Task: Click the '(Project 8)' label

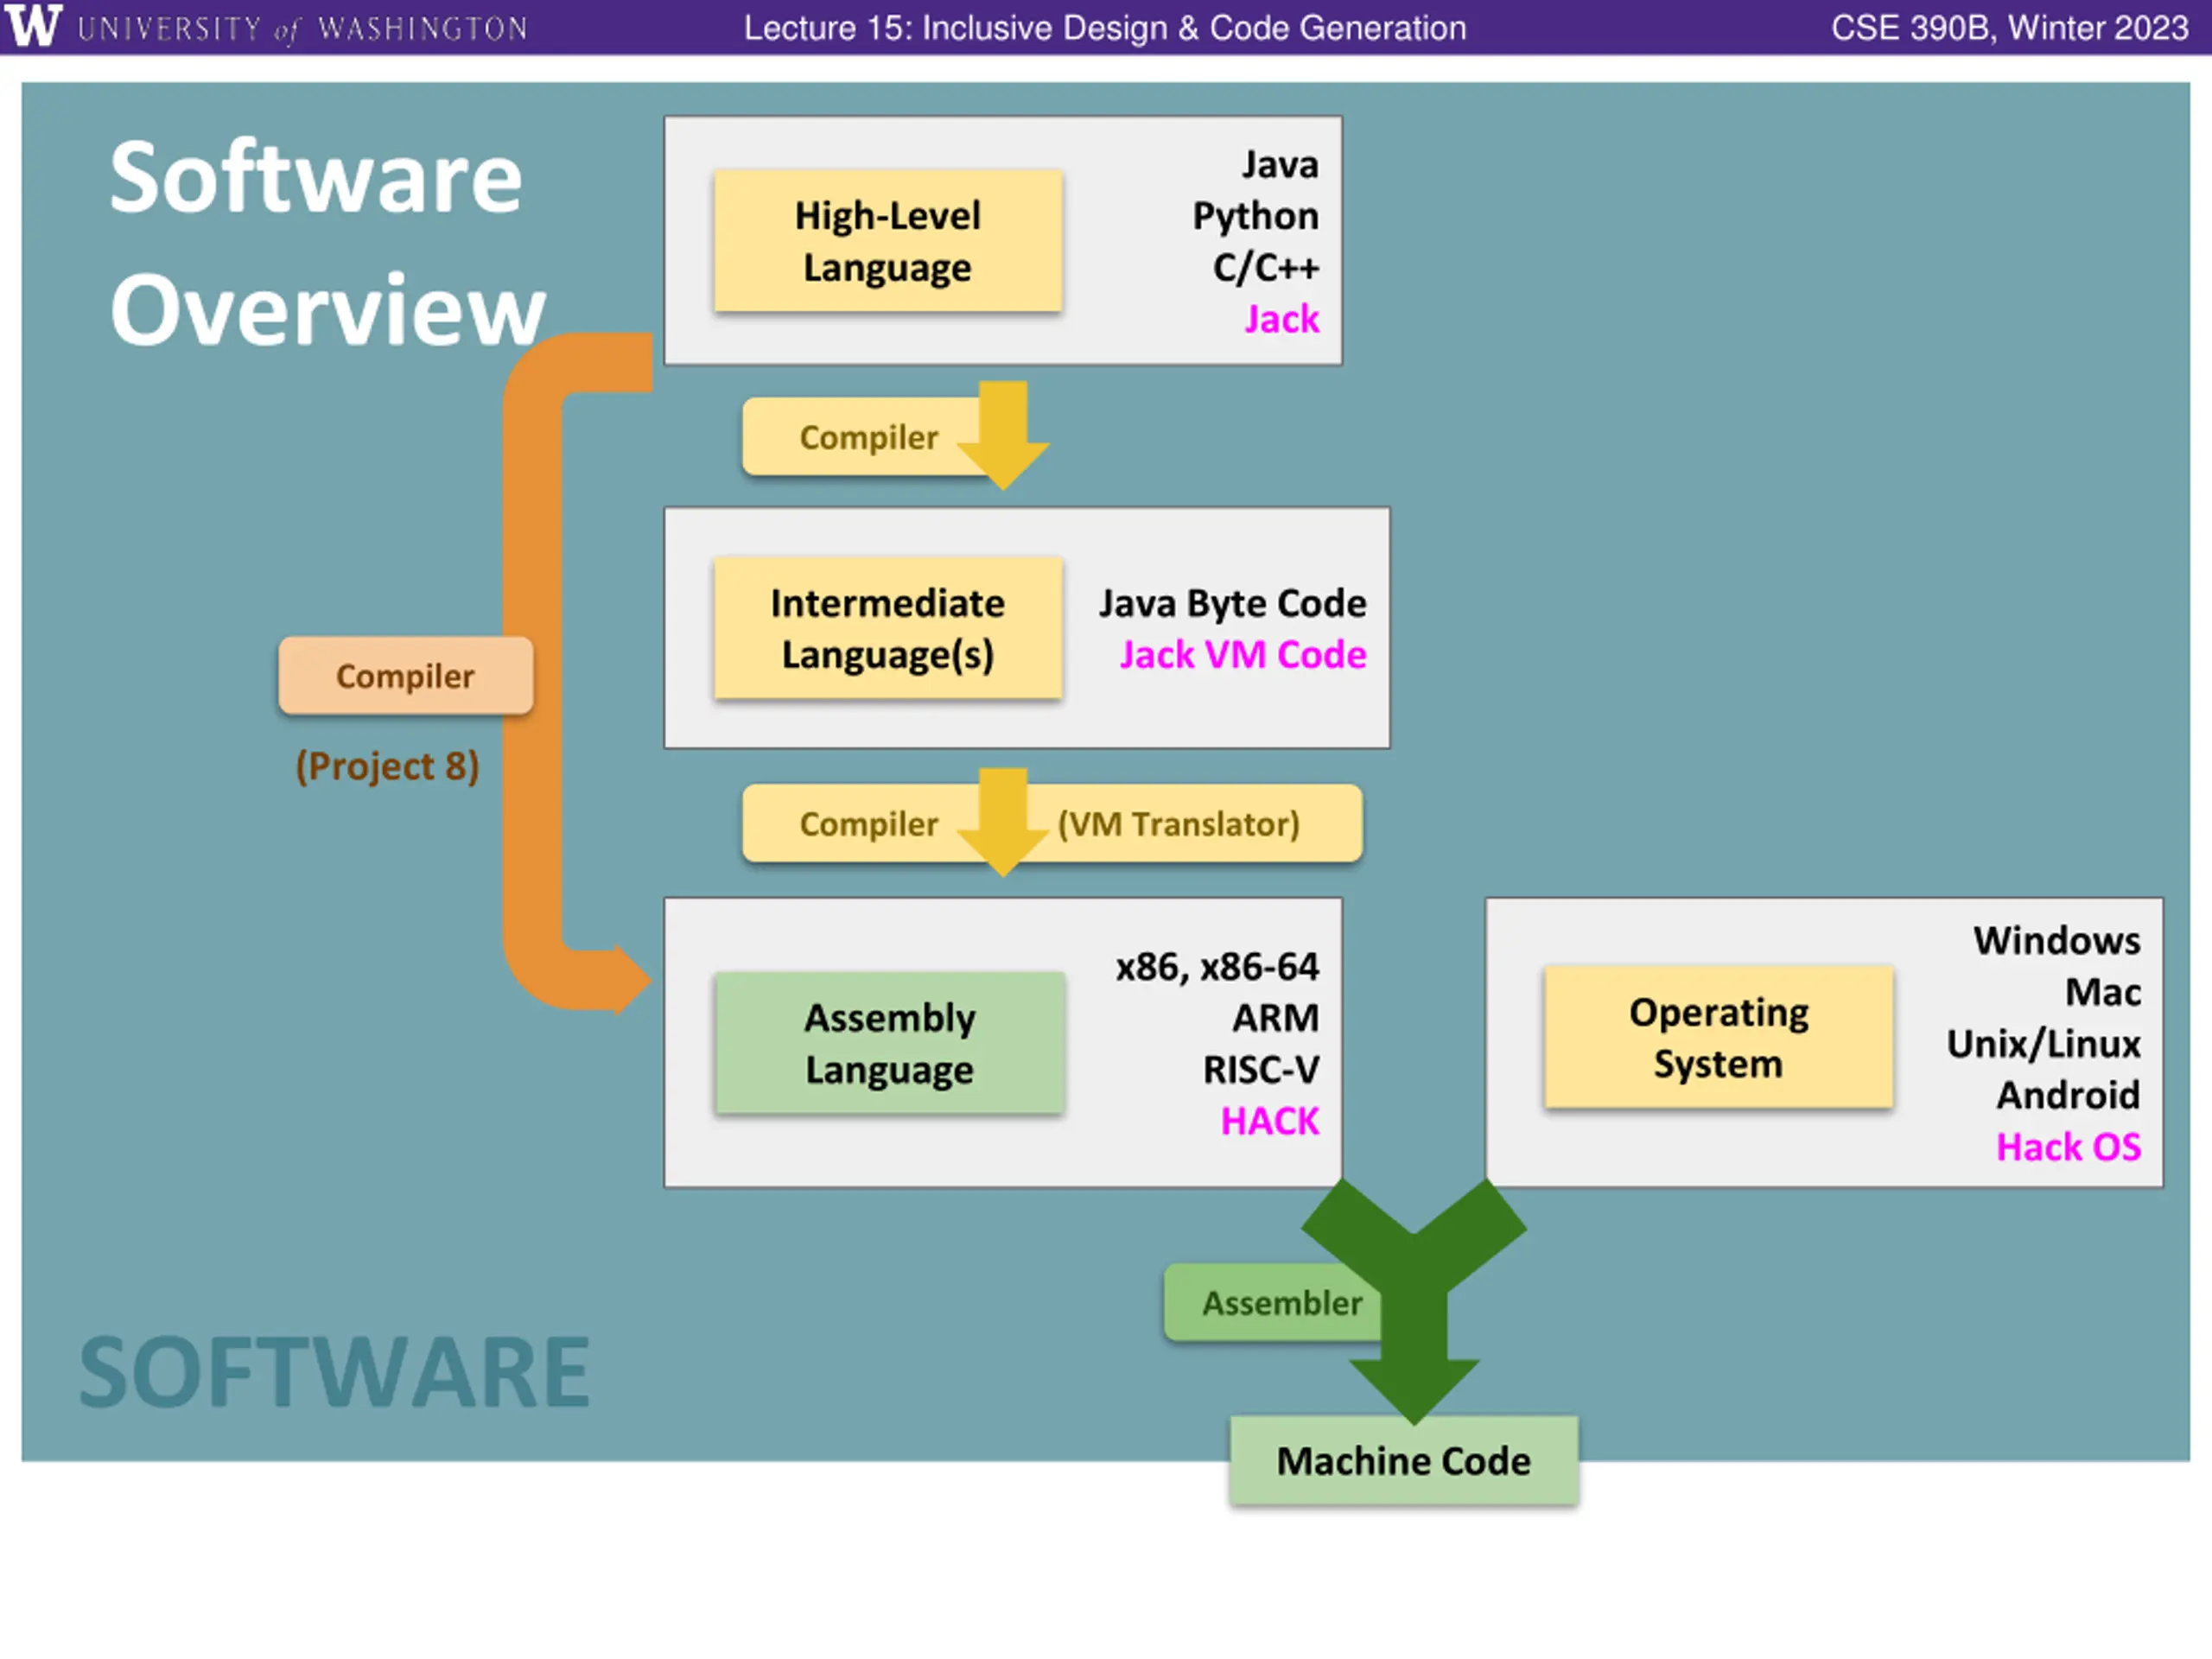Action: point(387,766)
